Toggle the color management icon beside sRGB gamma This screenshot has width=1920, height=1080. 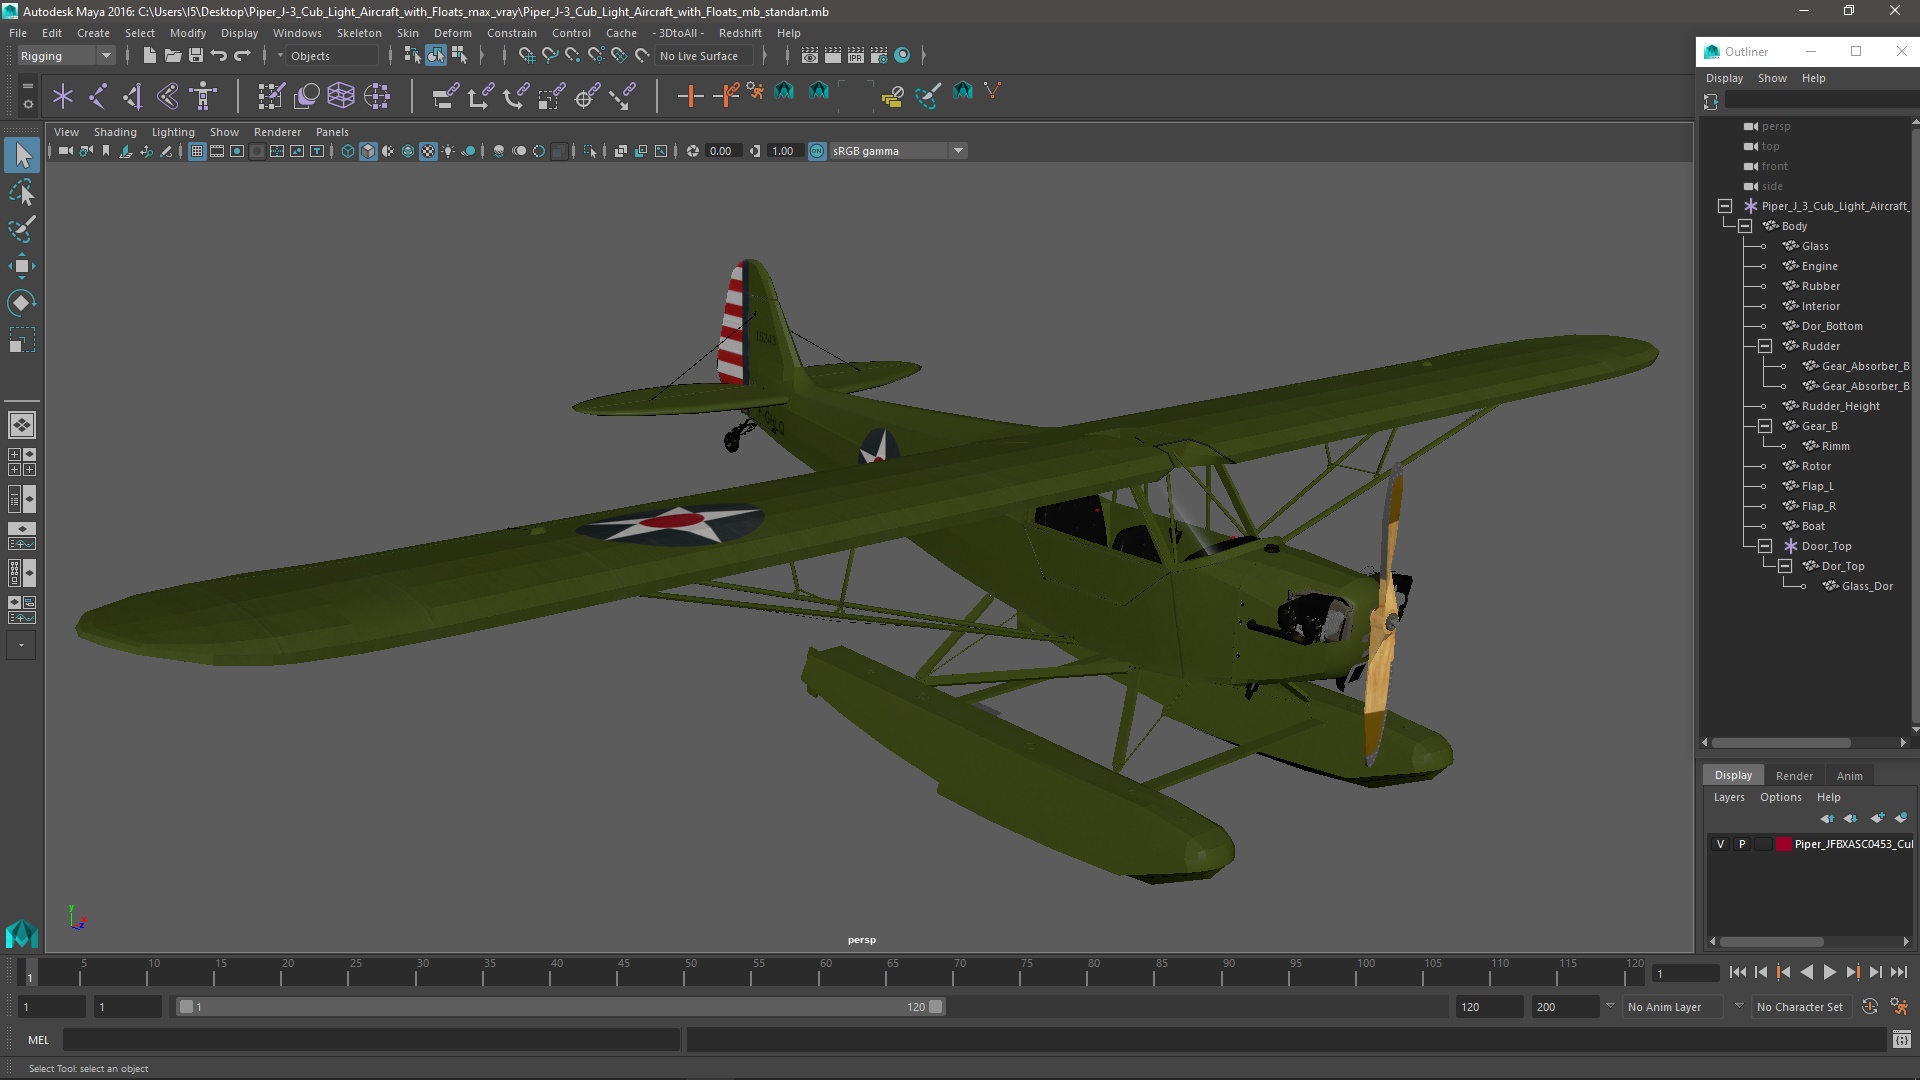pos(817,151)
